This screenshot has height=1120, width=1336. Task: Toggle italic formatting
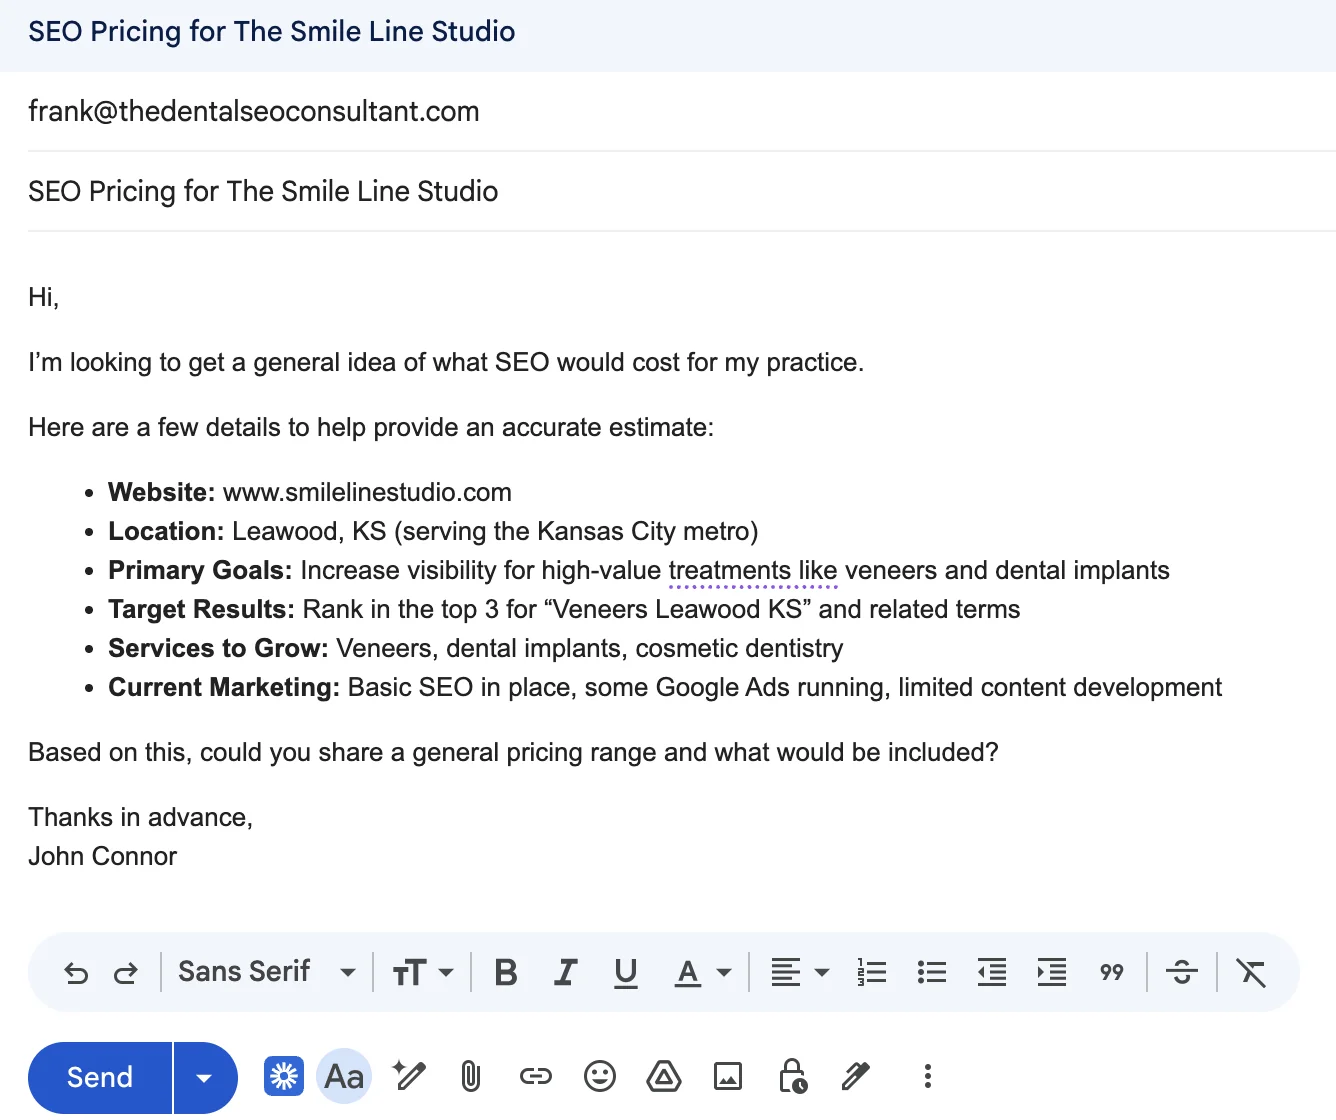pos(565,971)
